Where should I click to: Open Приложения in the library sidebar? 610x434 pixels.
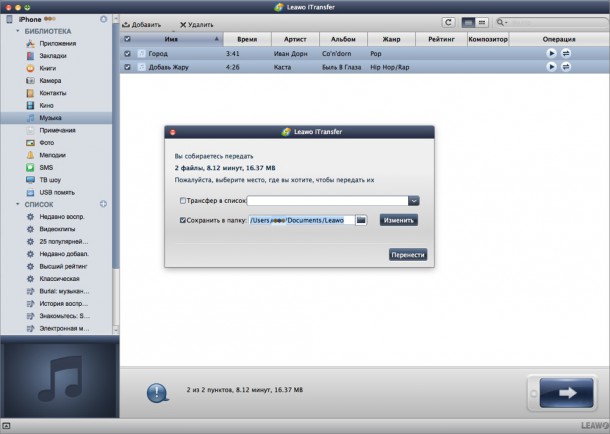pyautogui.click(x=57, y=44)
